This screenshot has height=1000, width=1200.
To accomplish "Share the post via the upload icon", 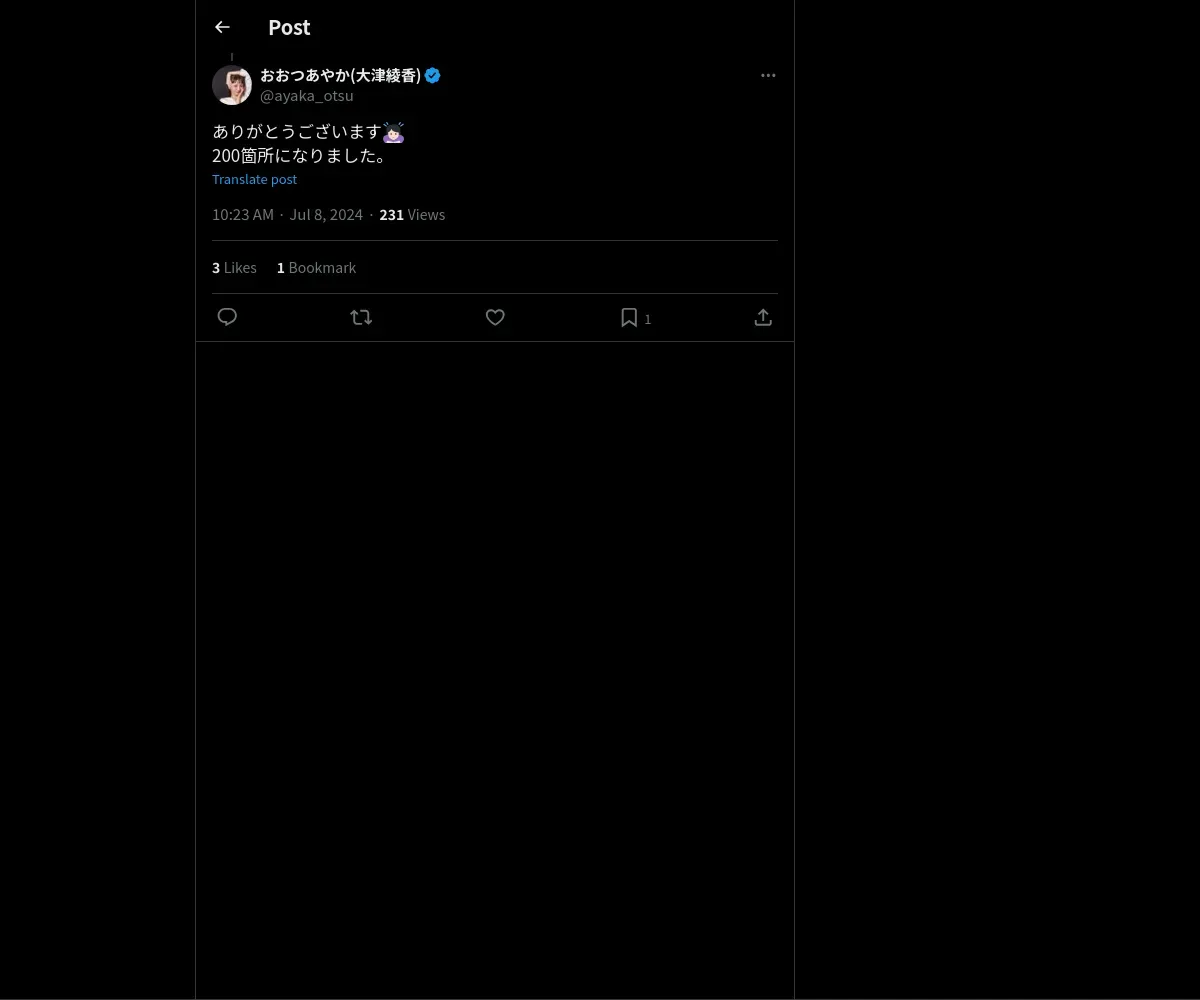I will 763,317.
